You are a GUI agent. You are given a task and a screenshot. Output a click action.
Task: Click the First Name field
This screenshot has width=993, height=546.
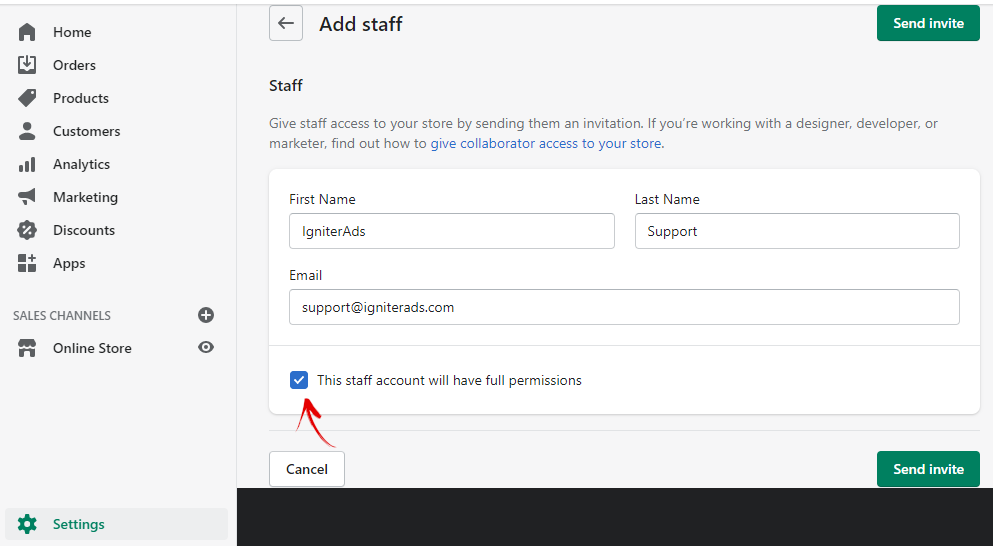click(452, 231)
